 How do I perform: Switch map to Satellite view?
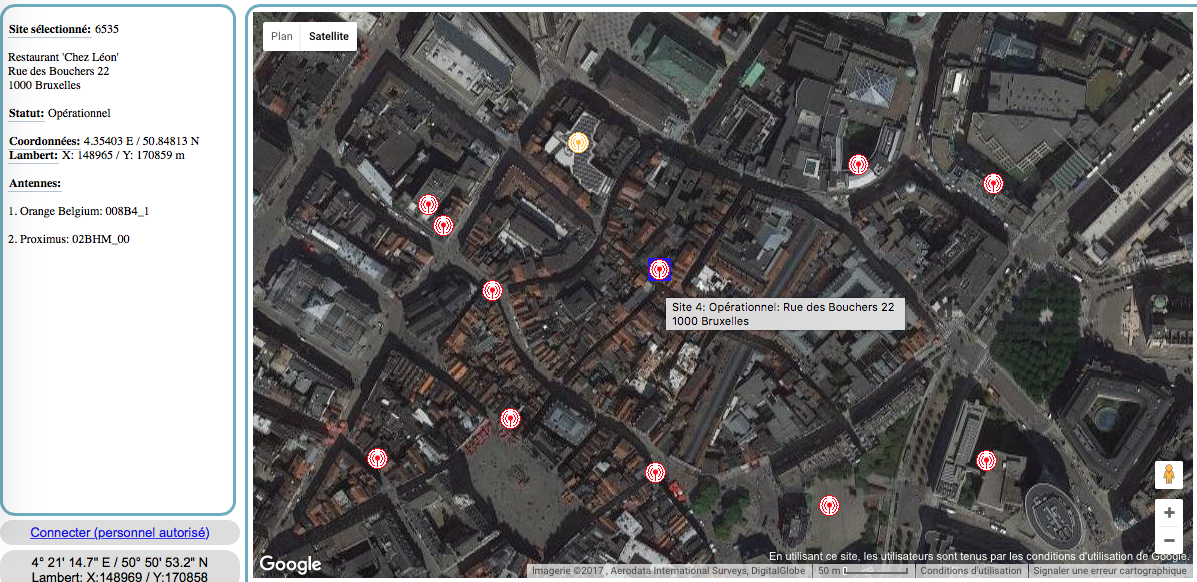click(x=329, y=36)
